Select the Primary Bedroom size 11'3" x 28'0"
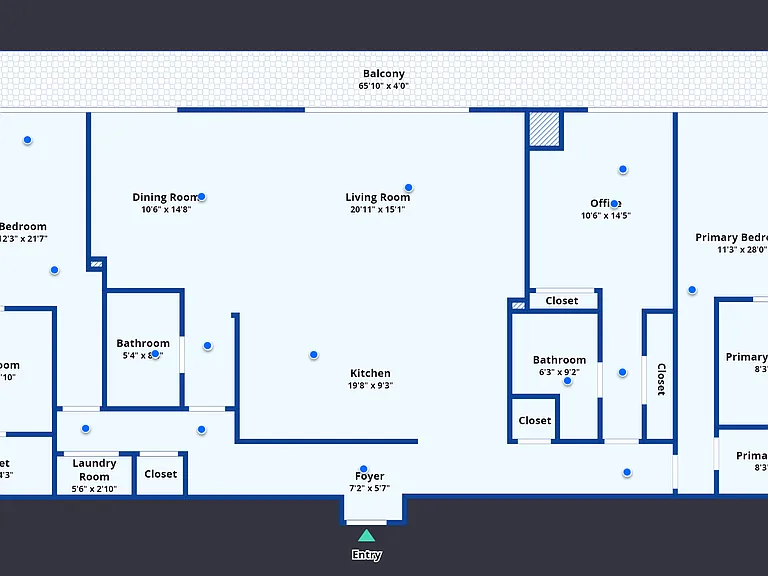 (742, 249)
